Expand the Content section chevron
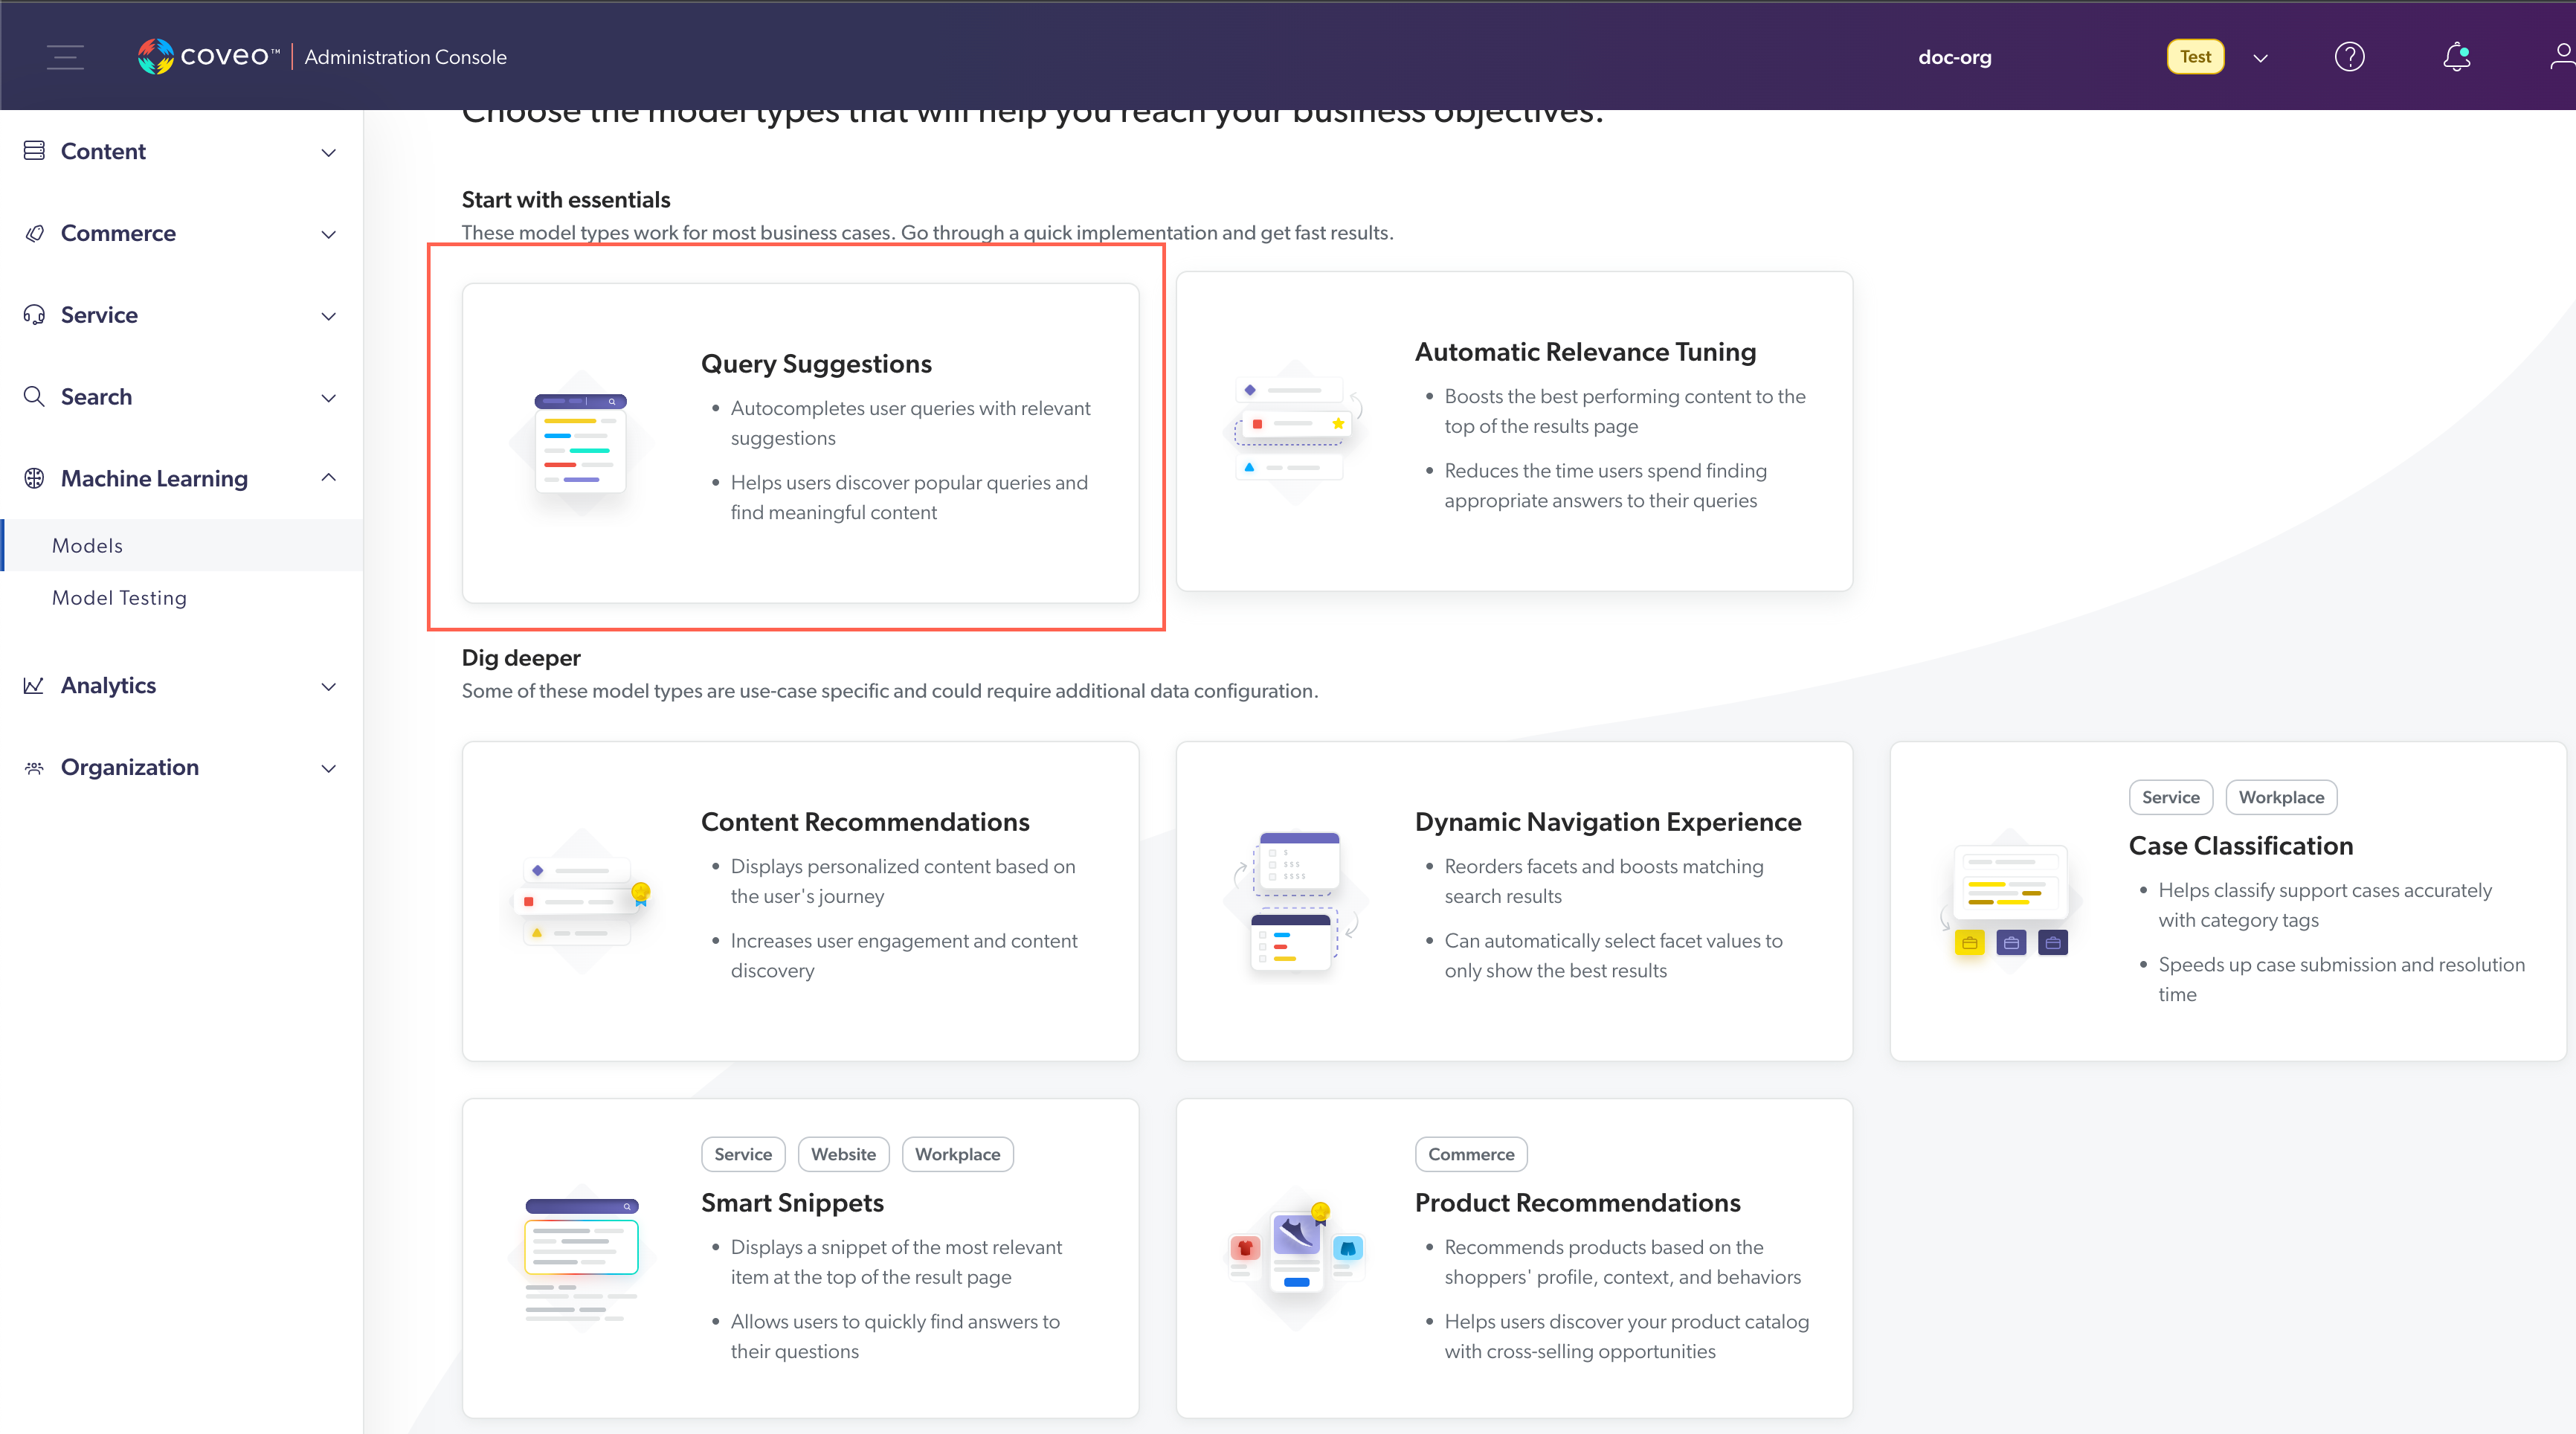 [x=328, y=152]
